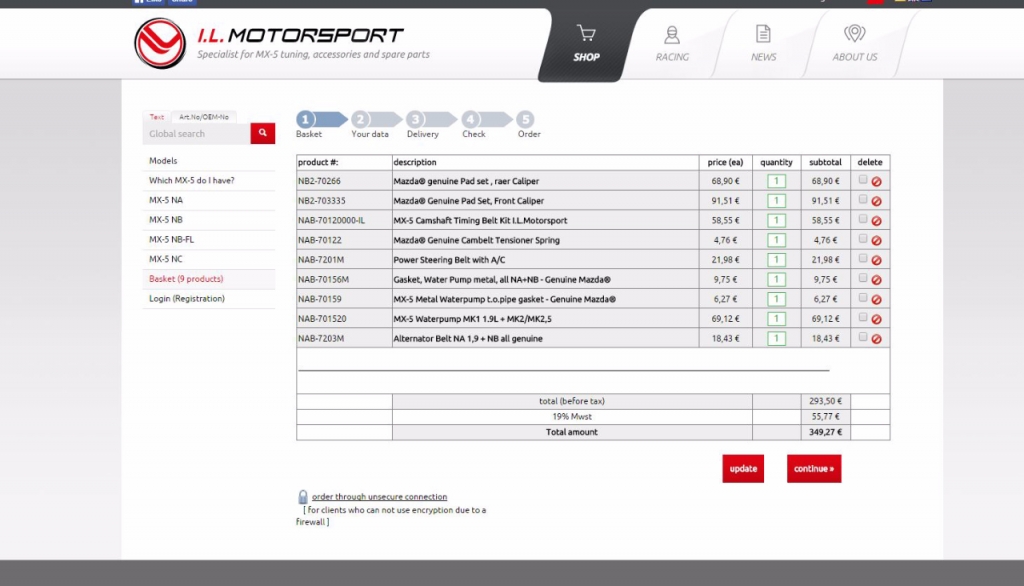Edit quantity field for NB2-70266
The width and height of the screenshot is (1024, 586).
(x=776, y=181)
